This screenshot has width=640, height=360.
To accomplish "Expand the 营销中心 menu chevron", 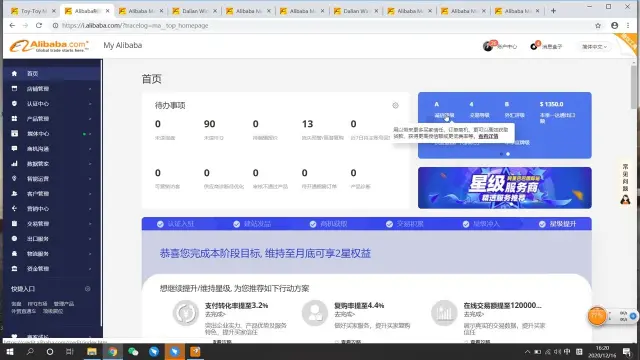I will 90,209.
